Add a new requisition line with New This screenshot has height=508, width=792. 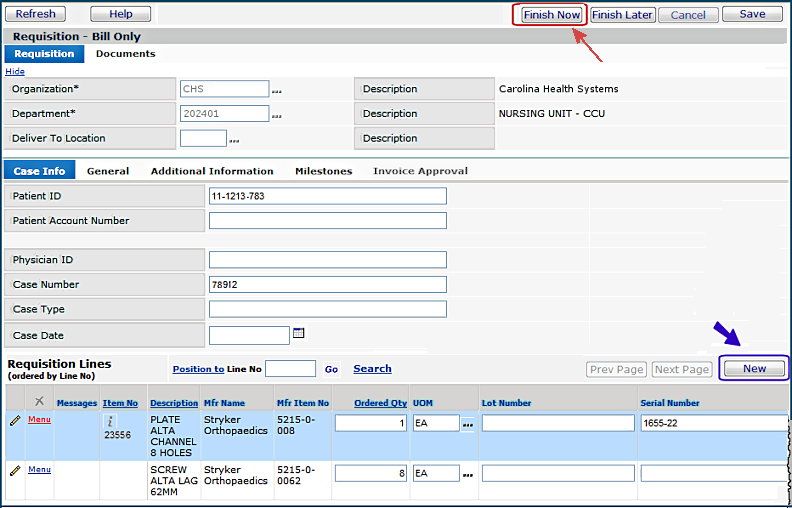coord(754,369)
